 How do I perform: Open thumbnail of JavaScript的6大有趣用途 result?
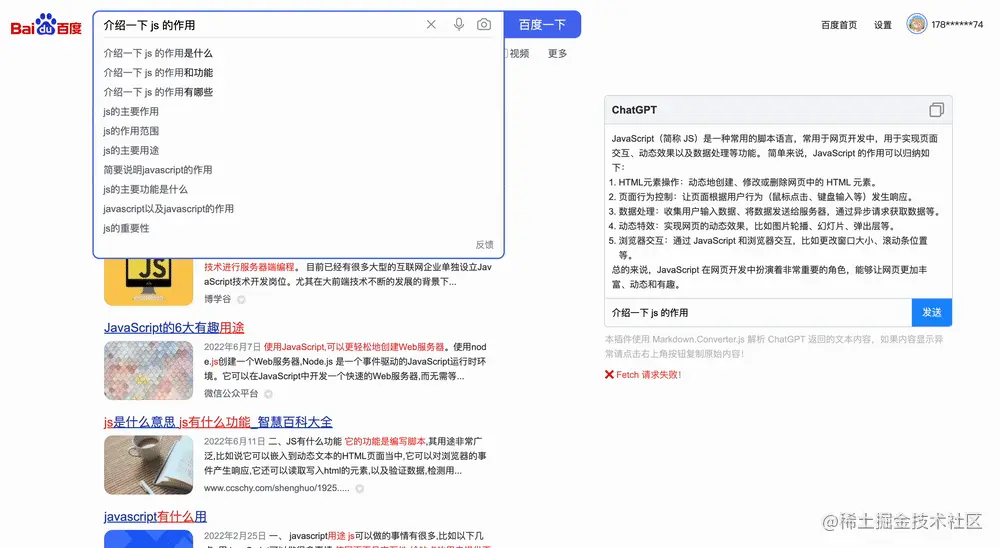[x=149, y=371]
